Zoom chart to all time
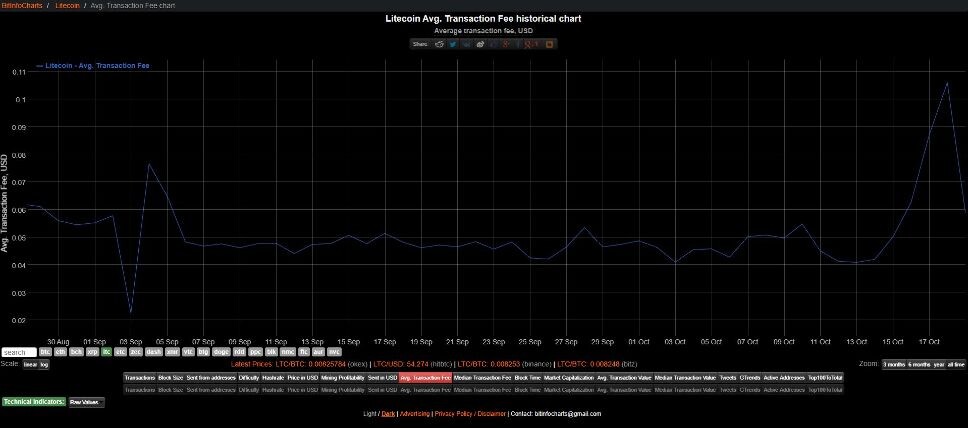The height and width of the screenshot is (428, 968). (x=956, y=364)
